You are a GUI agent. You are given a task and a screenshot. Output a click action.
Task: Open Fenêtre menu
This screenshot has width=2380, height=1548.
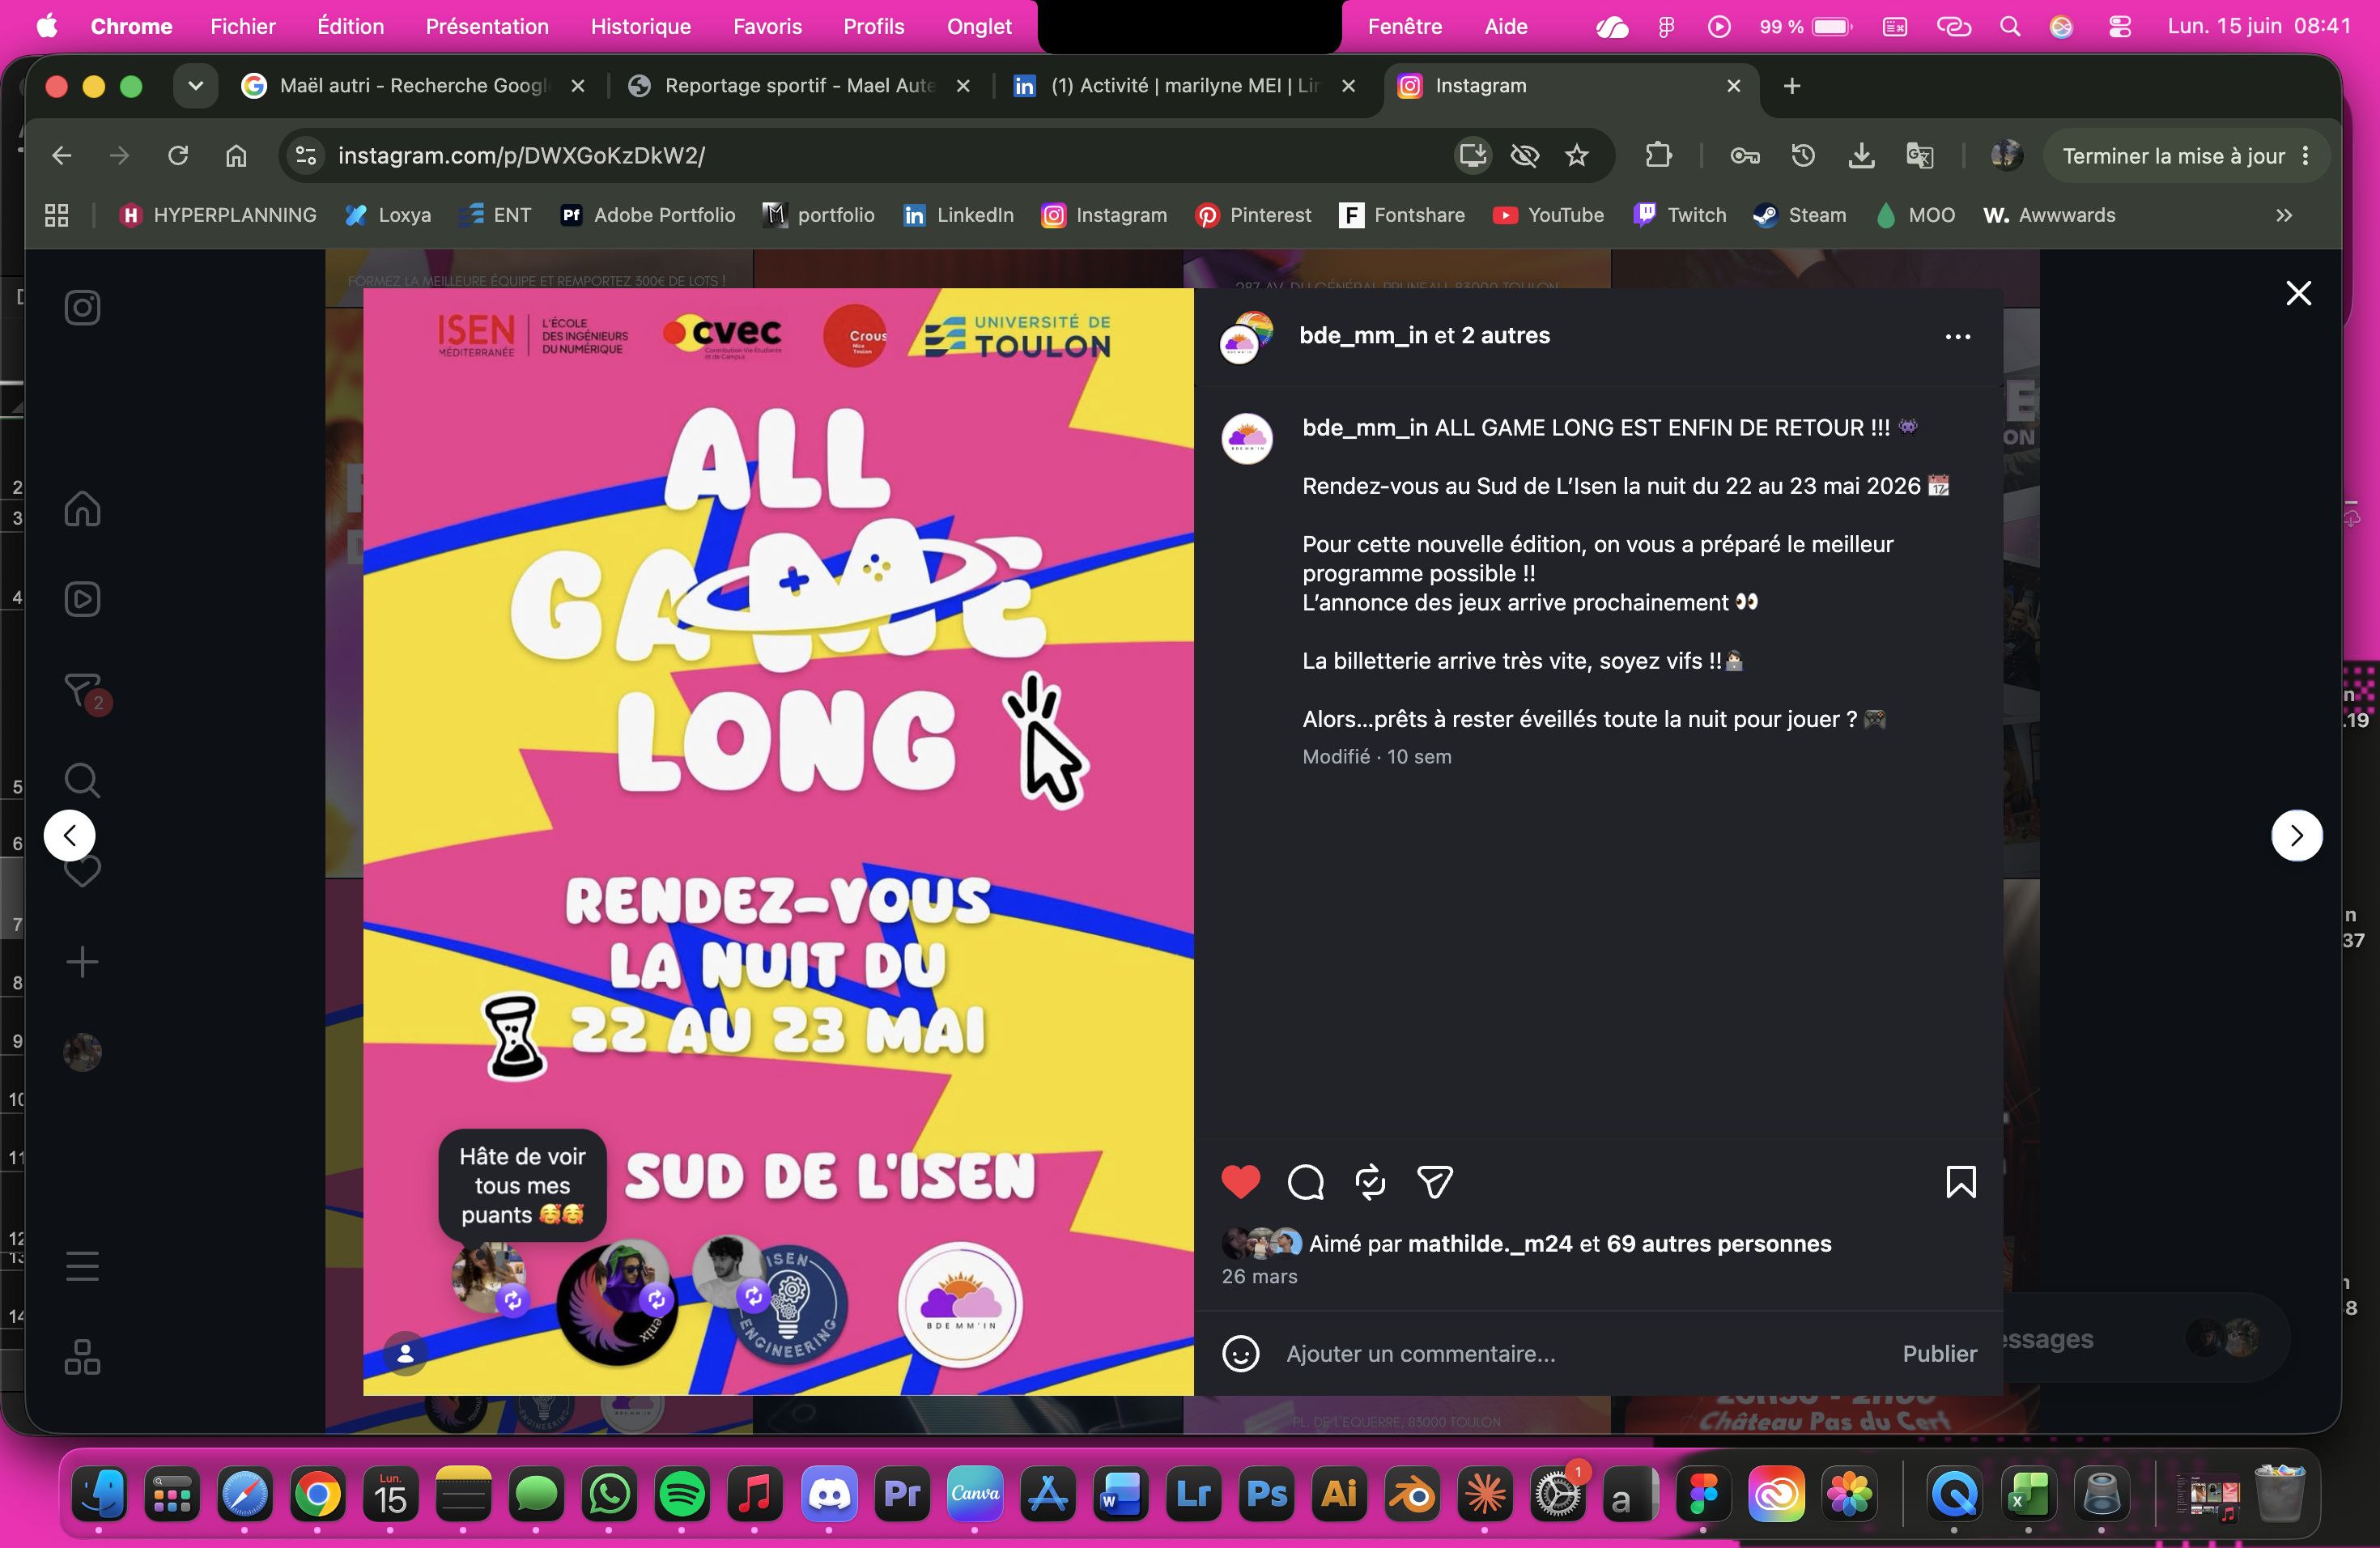click(x=1405, y=26)
